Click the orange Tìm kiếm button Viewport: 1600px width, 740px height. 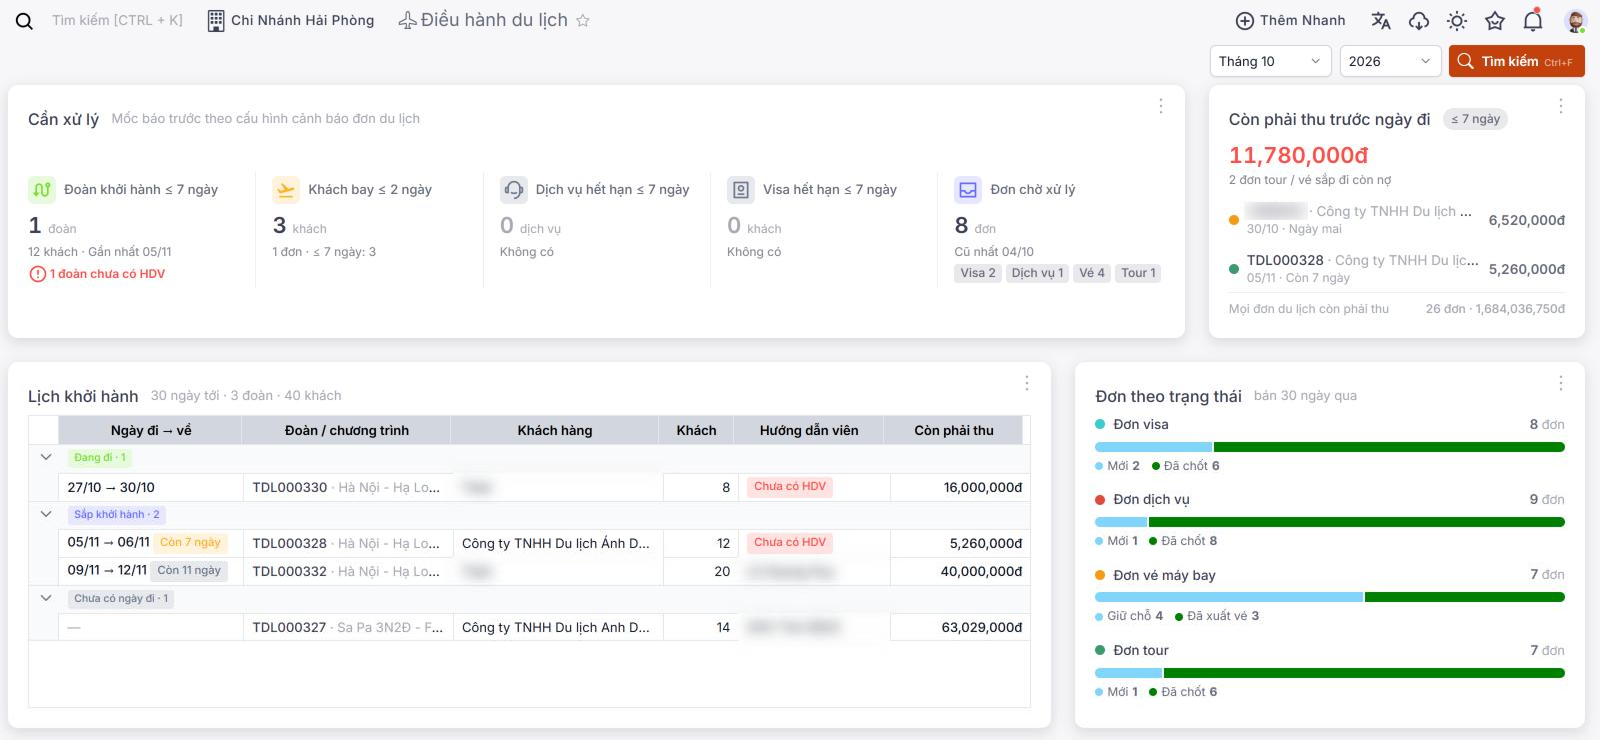(x=1516, y=61)
